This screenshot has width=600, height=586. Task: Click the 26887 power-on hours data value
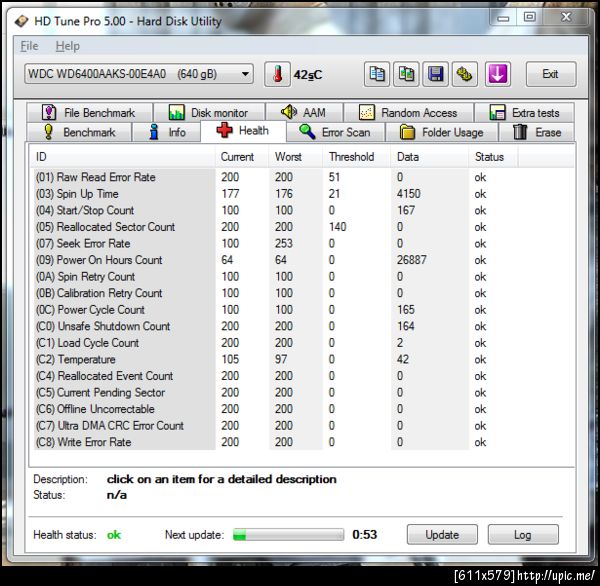[411, 260]
